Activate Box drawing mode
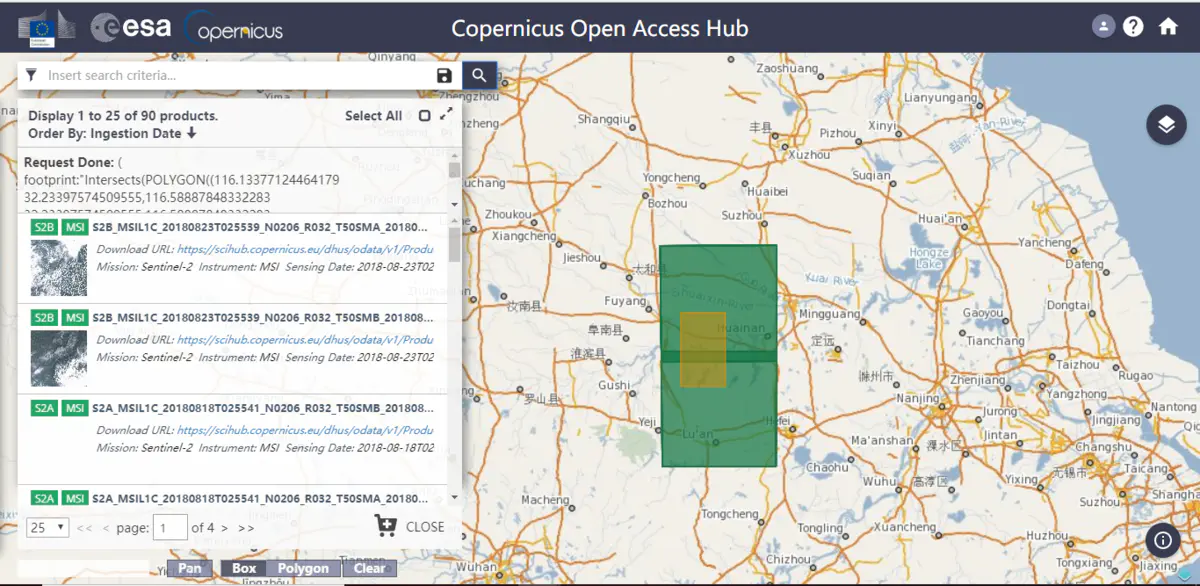 coord(244,568)
